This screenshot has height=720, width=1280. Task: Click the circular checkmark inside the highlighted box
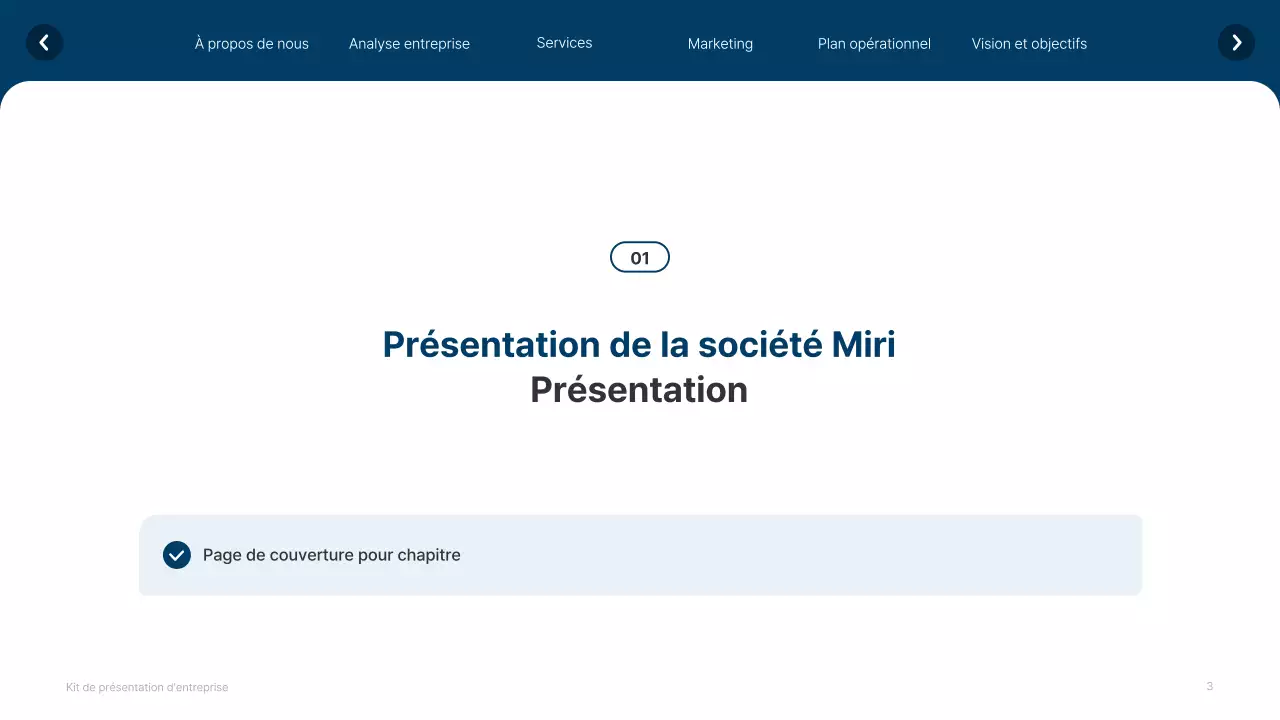pyautogui.click(x=176, y=554)
